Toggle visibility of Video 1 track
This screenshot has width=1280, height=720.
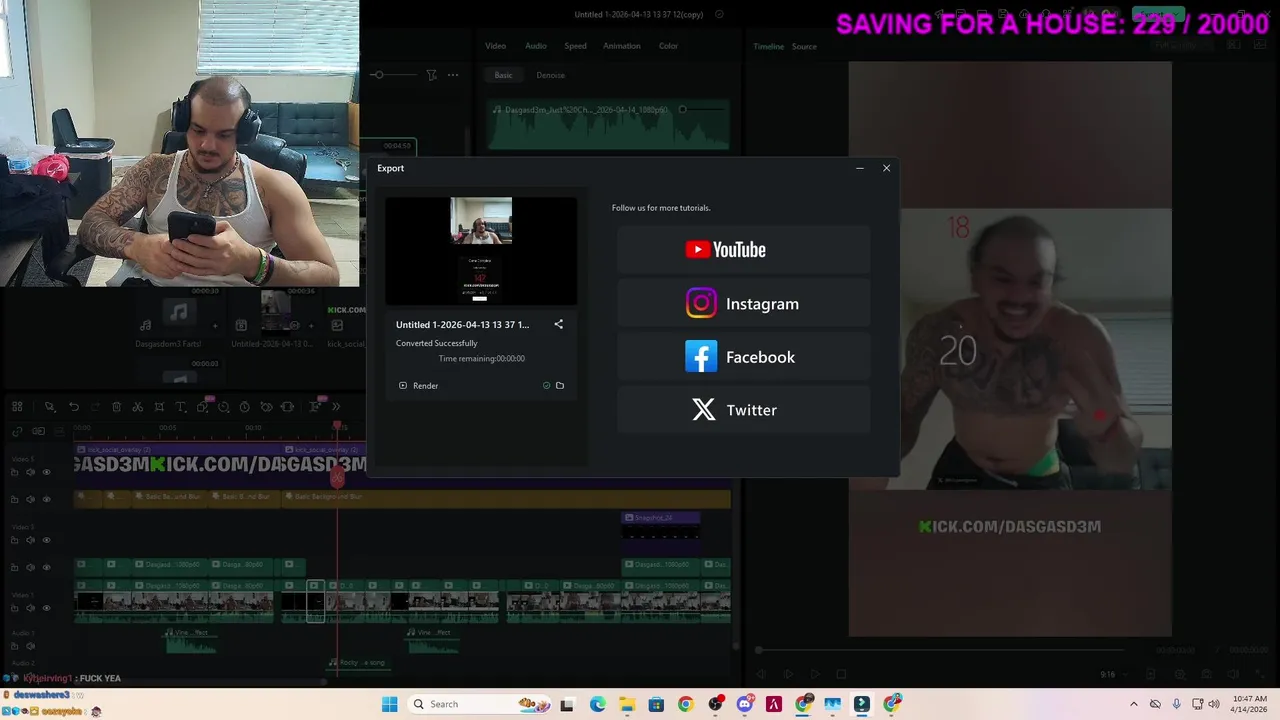(46, 608)
